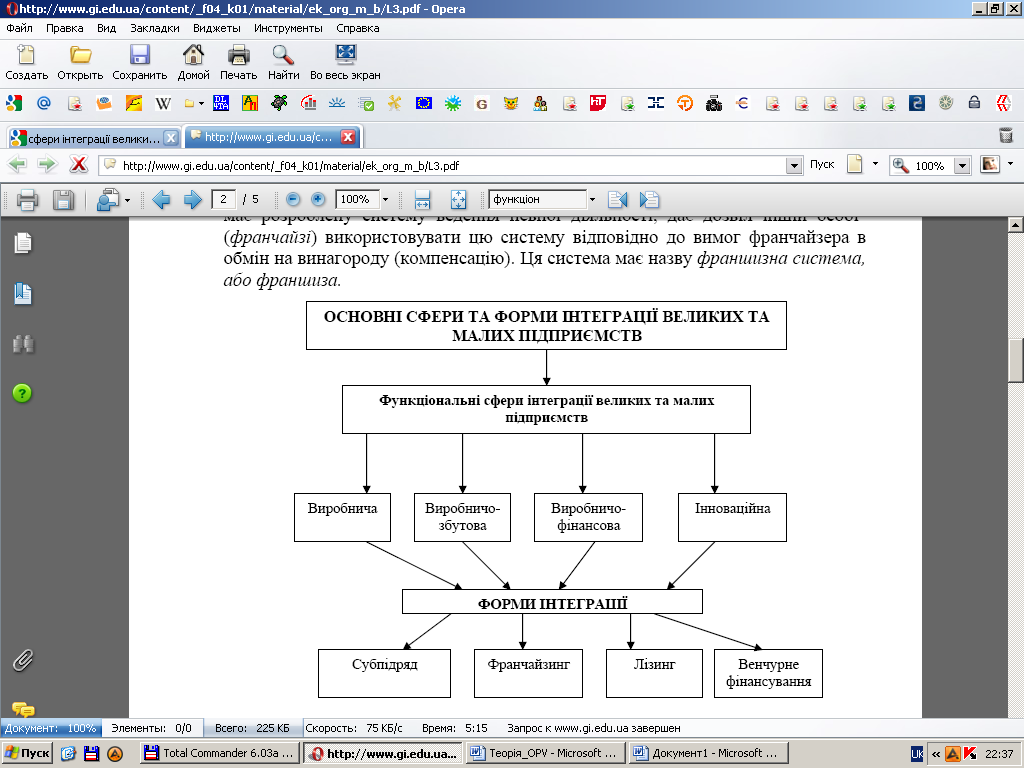This screenshot has height=768, width=1024.
Task: Open the Закладки menu
Action: pyautogui.click(x=155, y=28)
